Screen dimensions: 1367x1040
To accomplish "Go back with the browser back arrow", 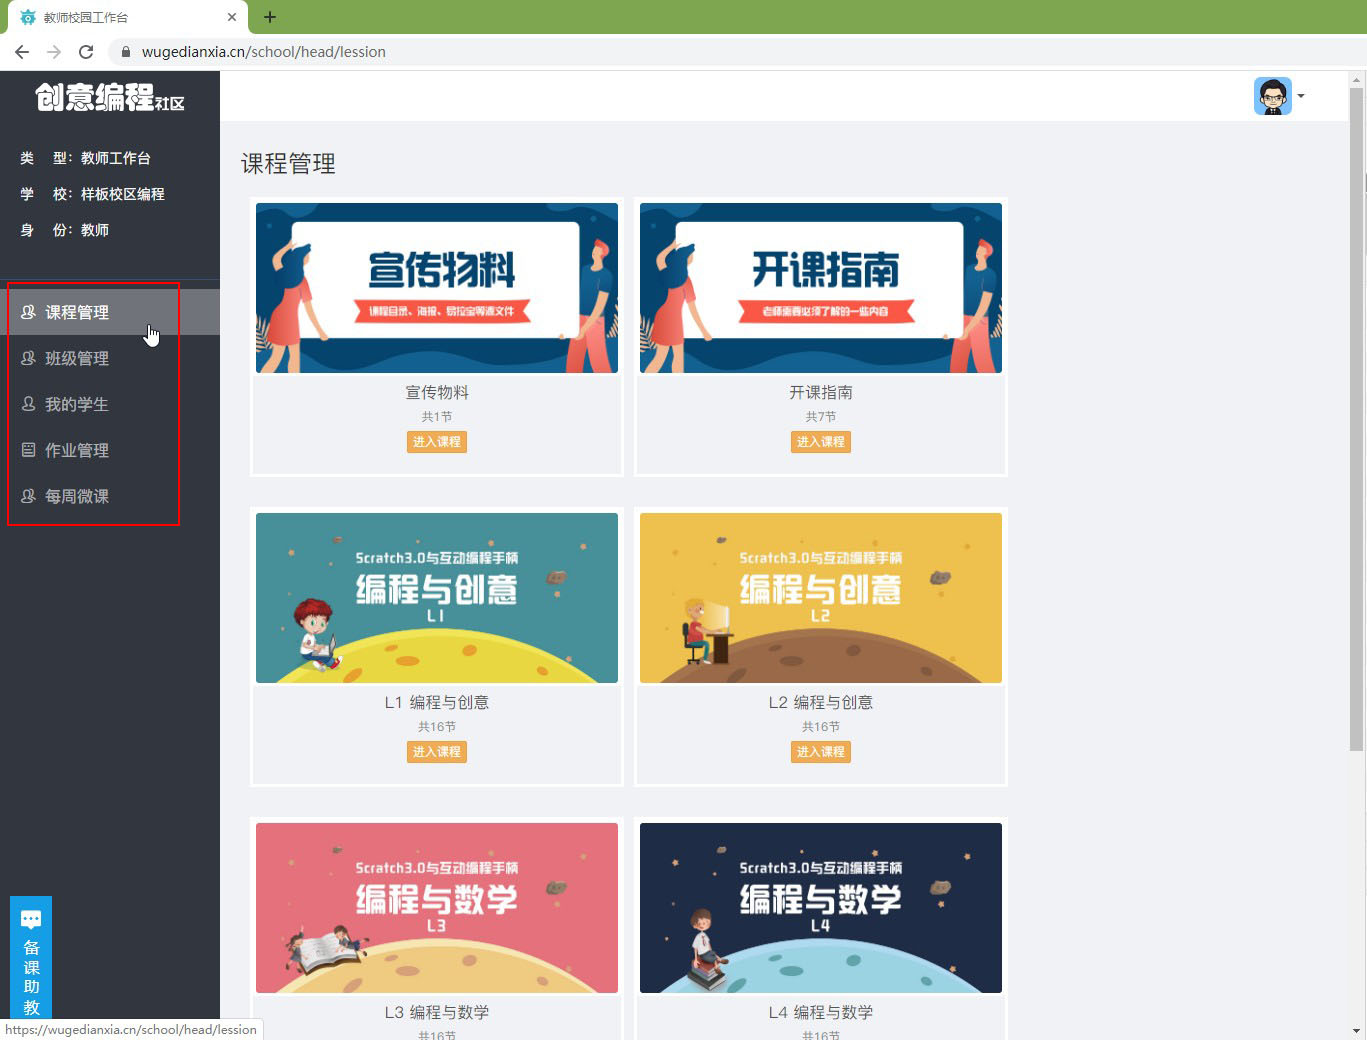I will coord(22,52).
